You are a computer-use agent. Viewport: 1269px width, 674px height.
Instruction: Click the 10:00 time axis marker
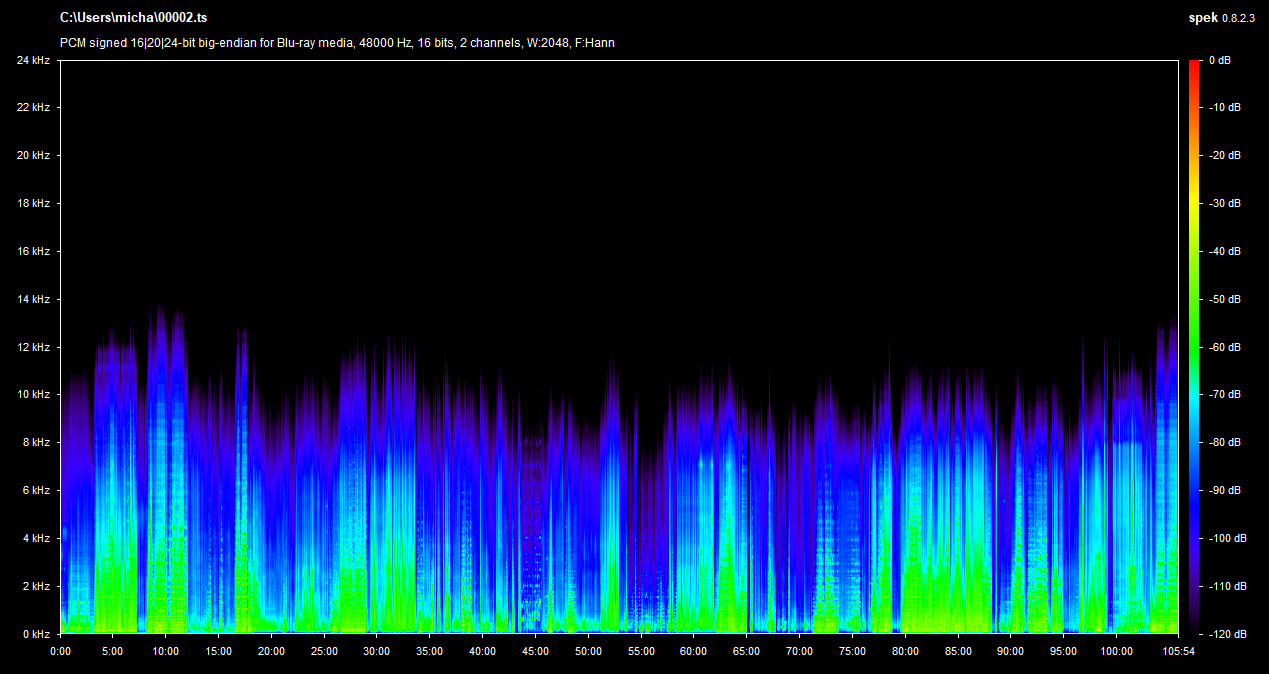click(x=165, y=651)
